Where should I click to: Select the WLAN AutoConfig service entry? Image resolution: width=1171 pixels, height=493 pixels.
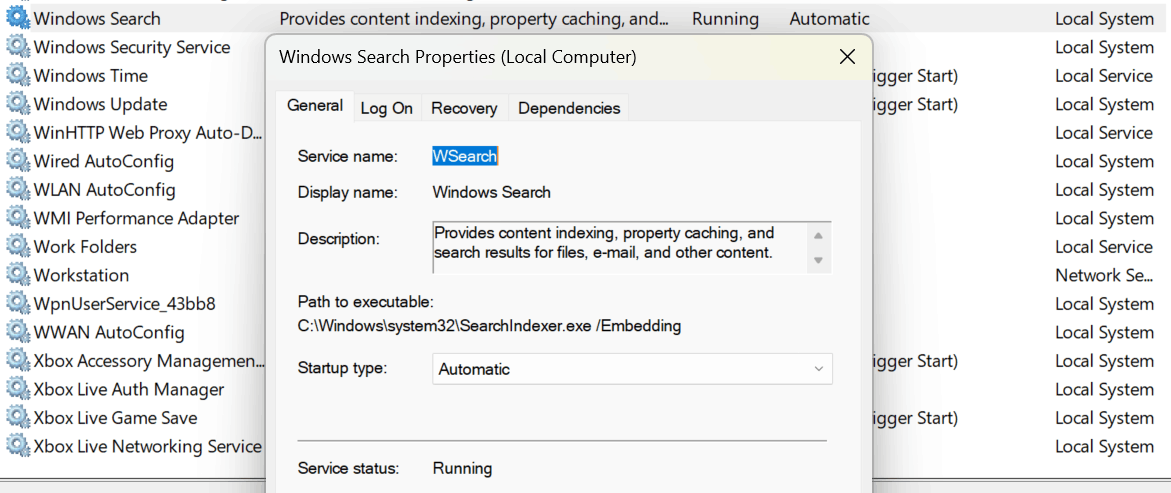[x=105, y=190]
